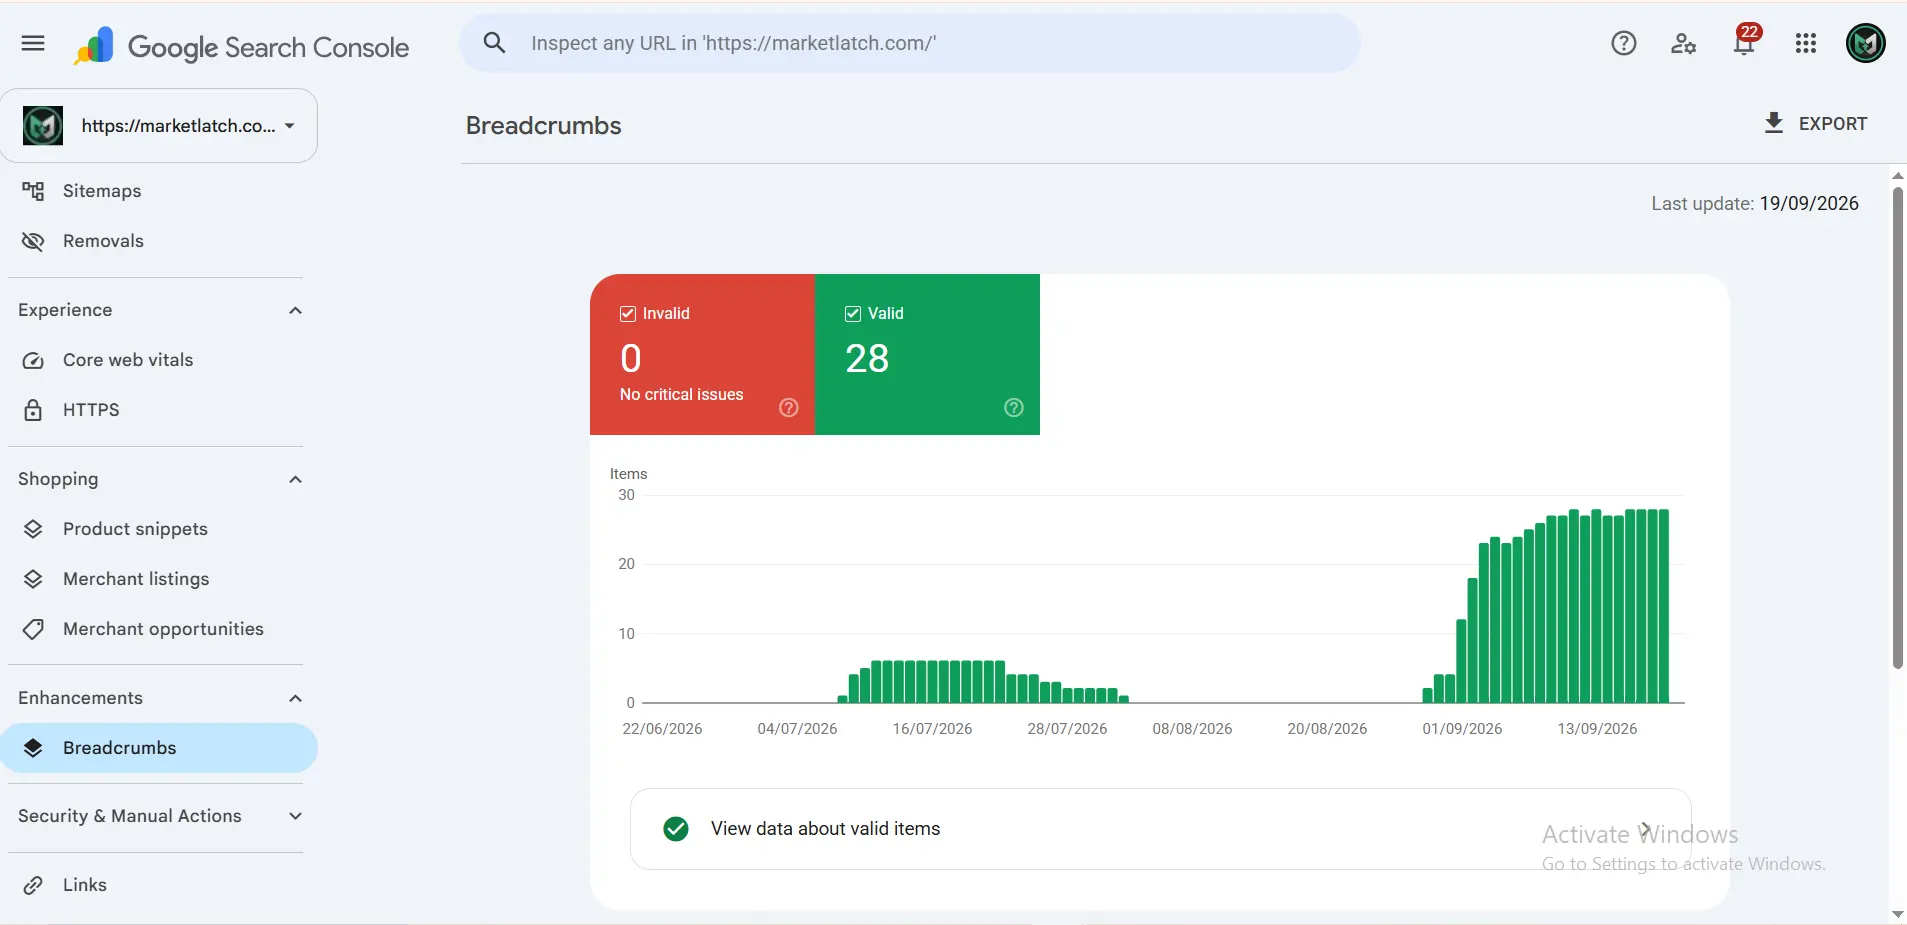Click scrollbar up arrow

[1898, 176]
